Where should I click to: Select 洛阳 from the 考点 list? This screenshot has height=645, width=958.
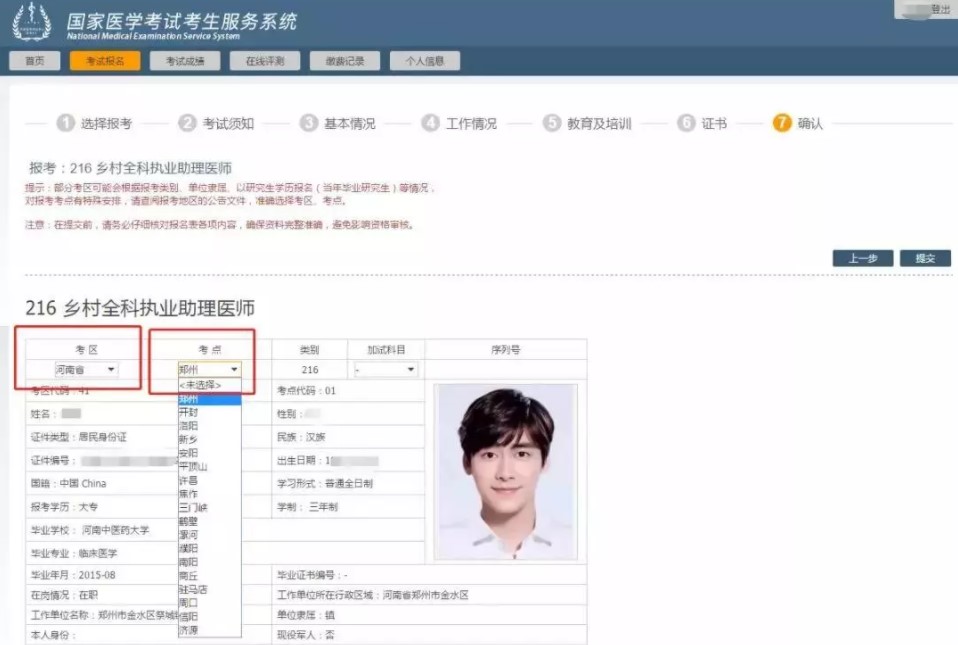click(x=188, y=425)
